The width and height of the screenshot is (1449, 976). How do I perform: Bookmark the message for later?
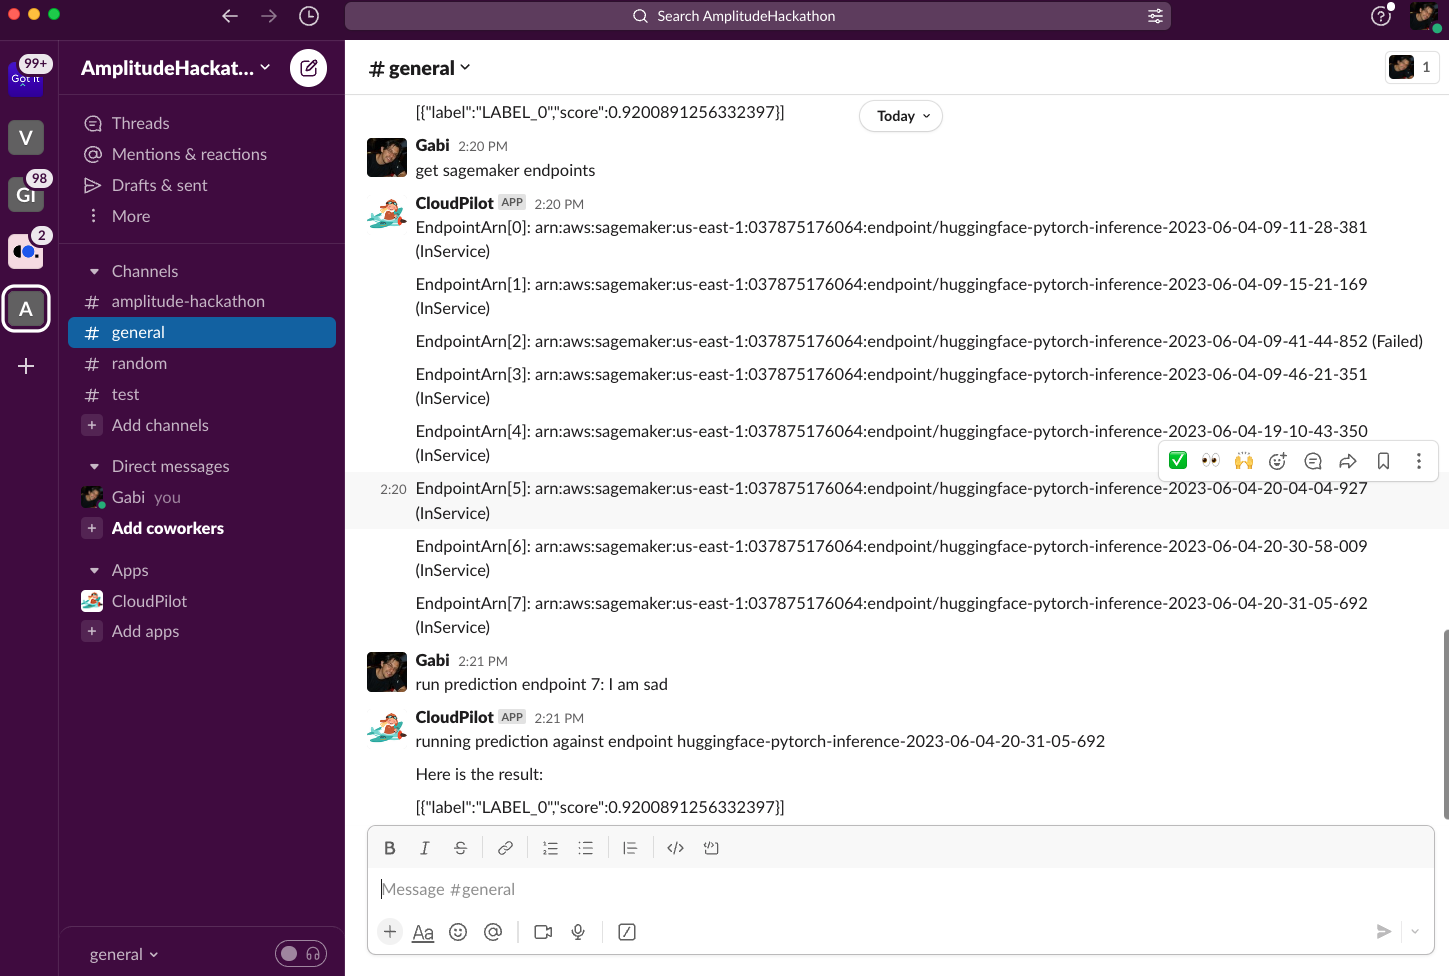coord(1383,461)
